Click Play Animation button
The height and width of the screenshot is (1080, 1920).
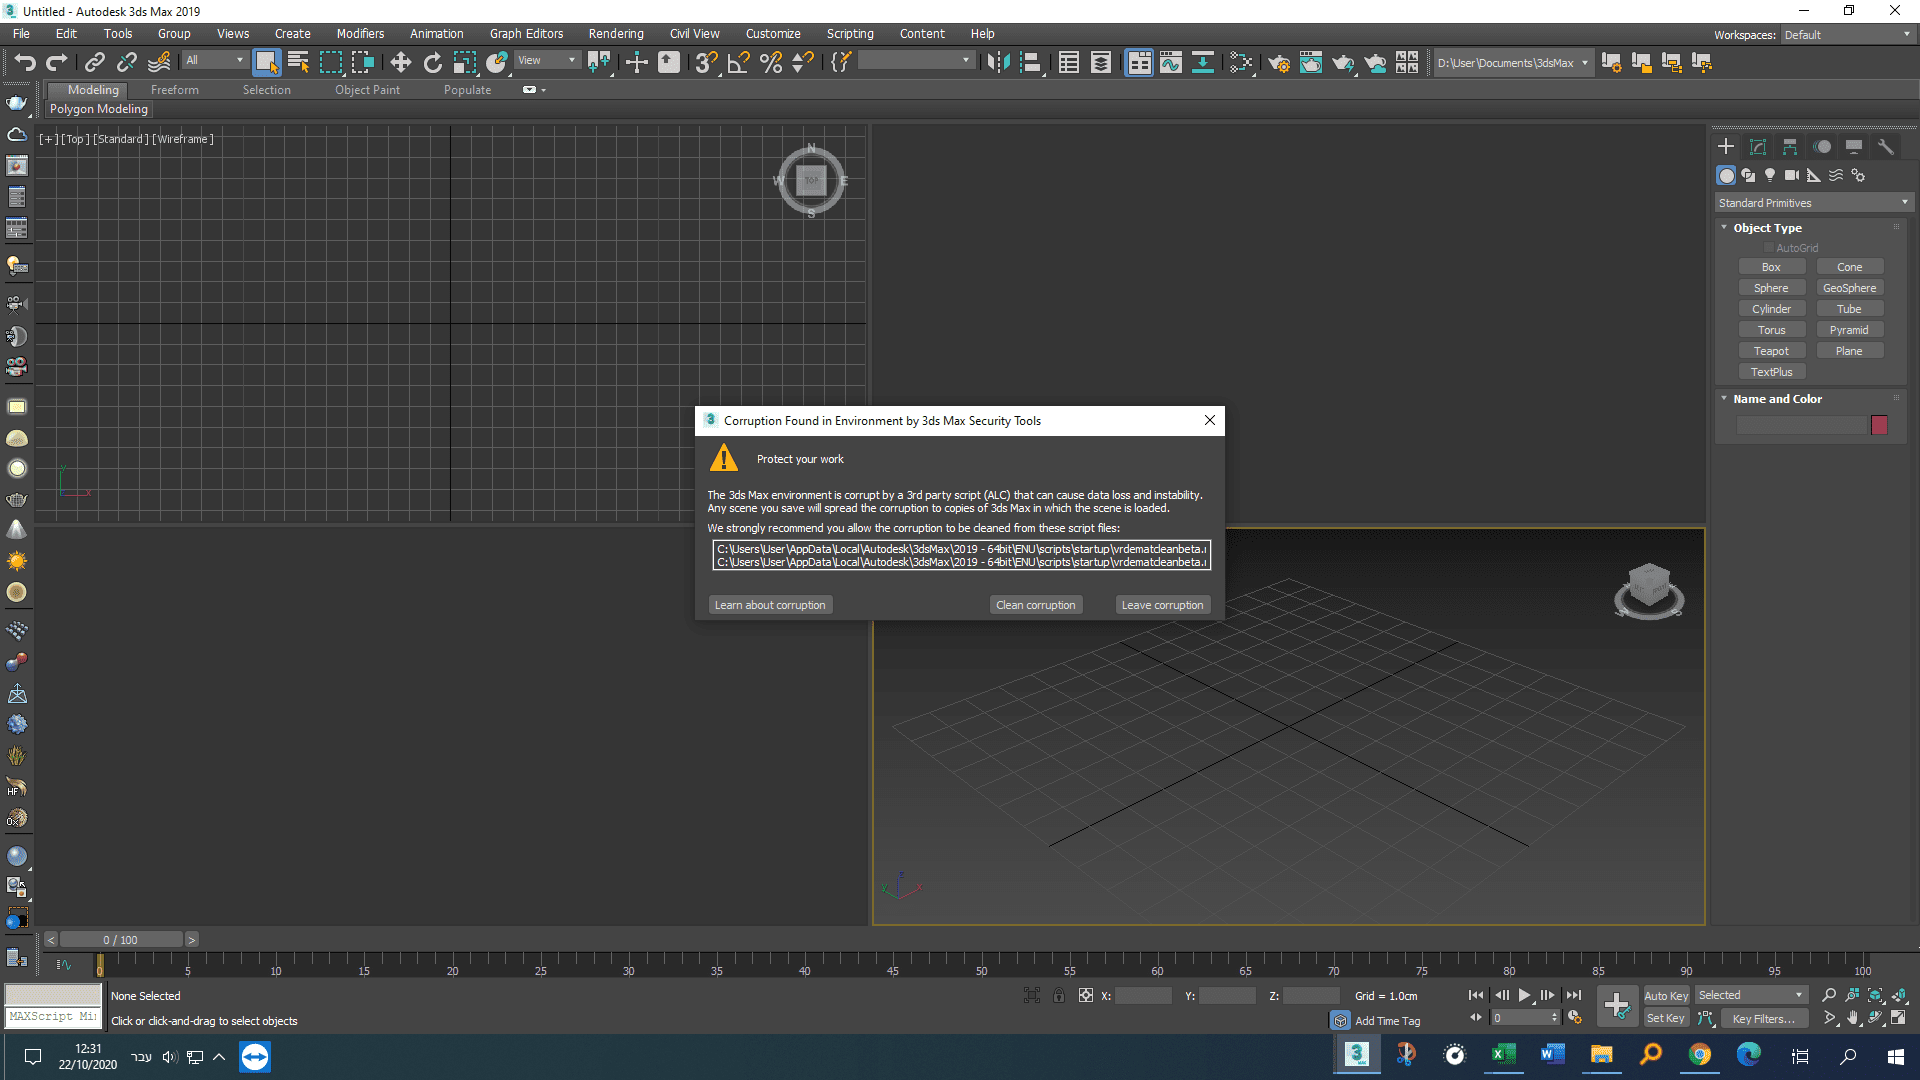coord(1524,995)
